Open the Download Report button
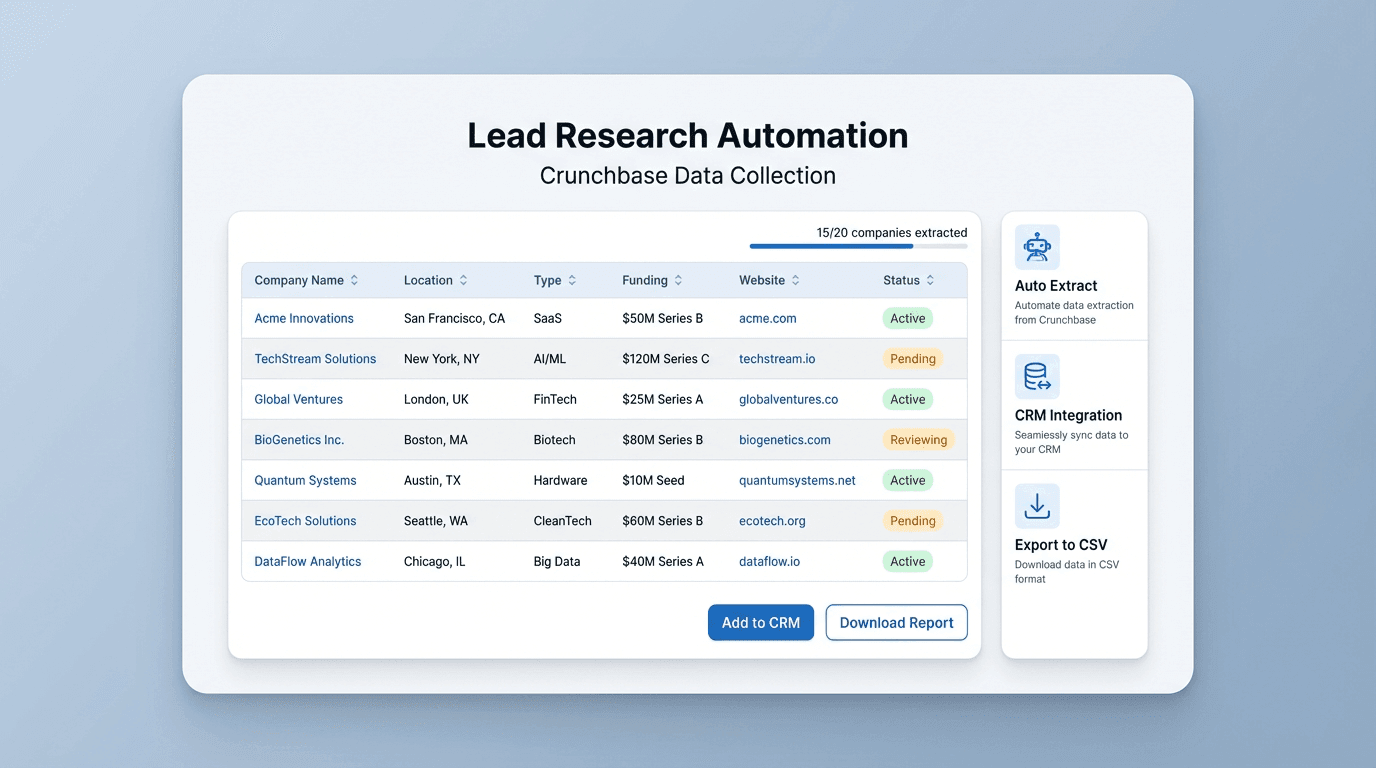 [896, 622]
